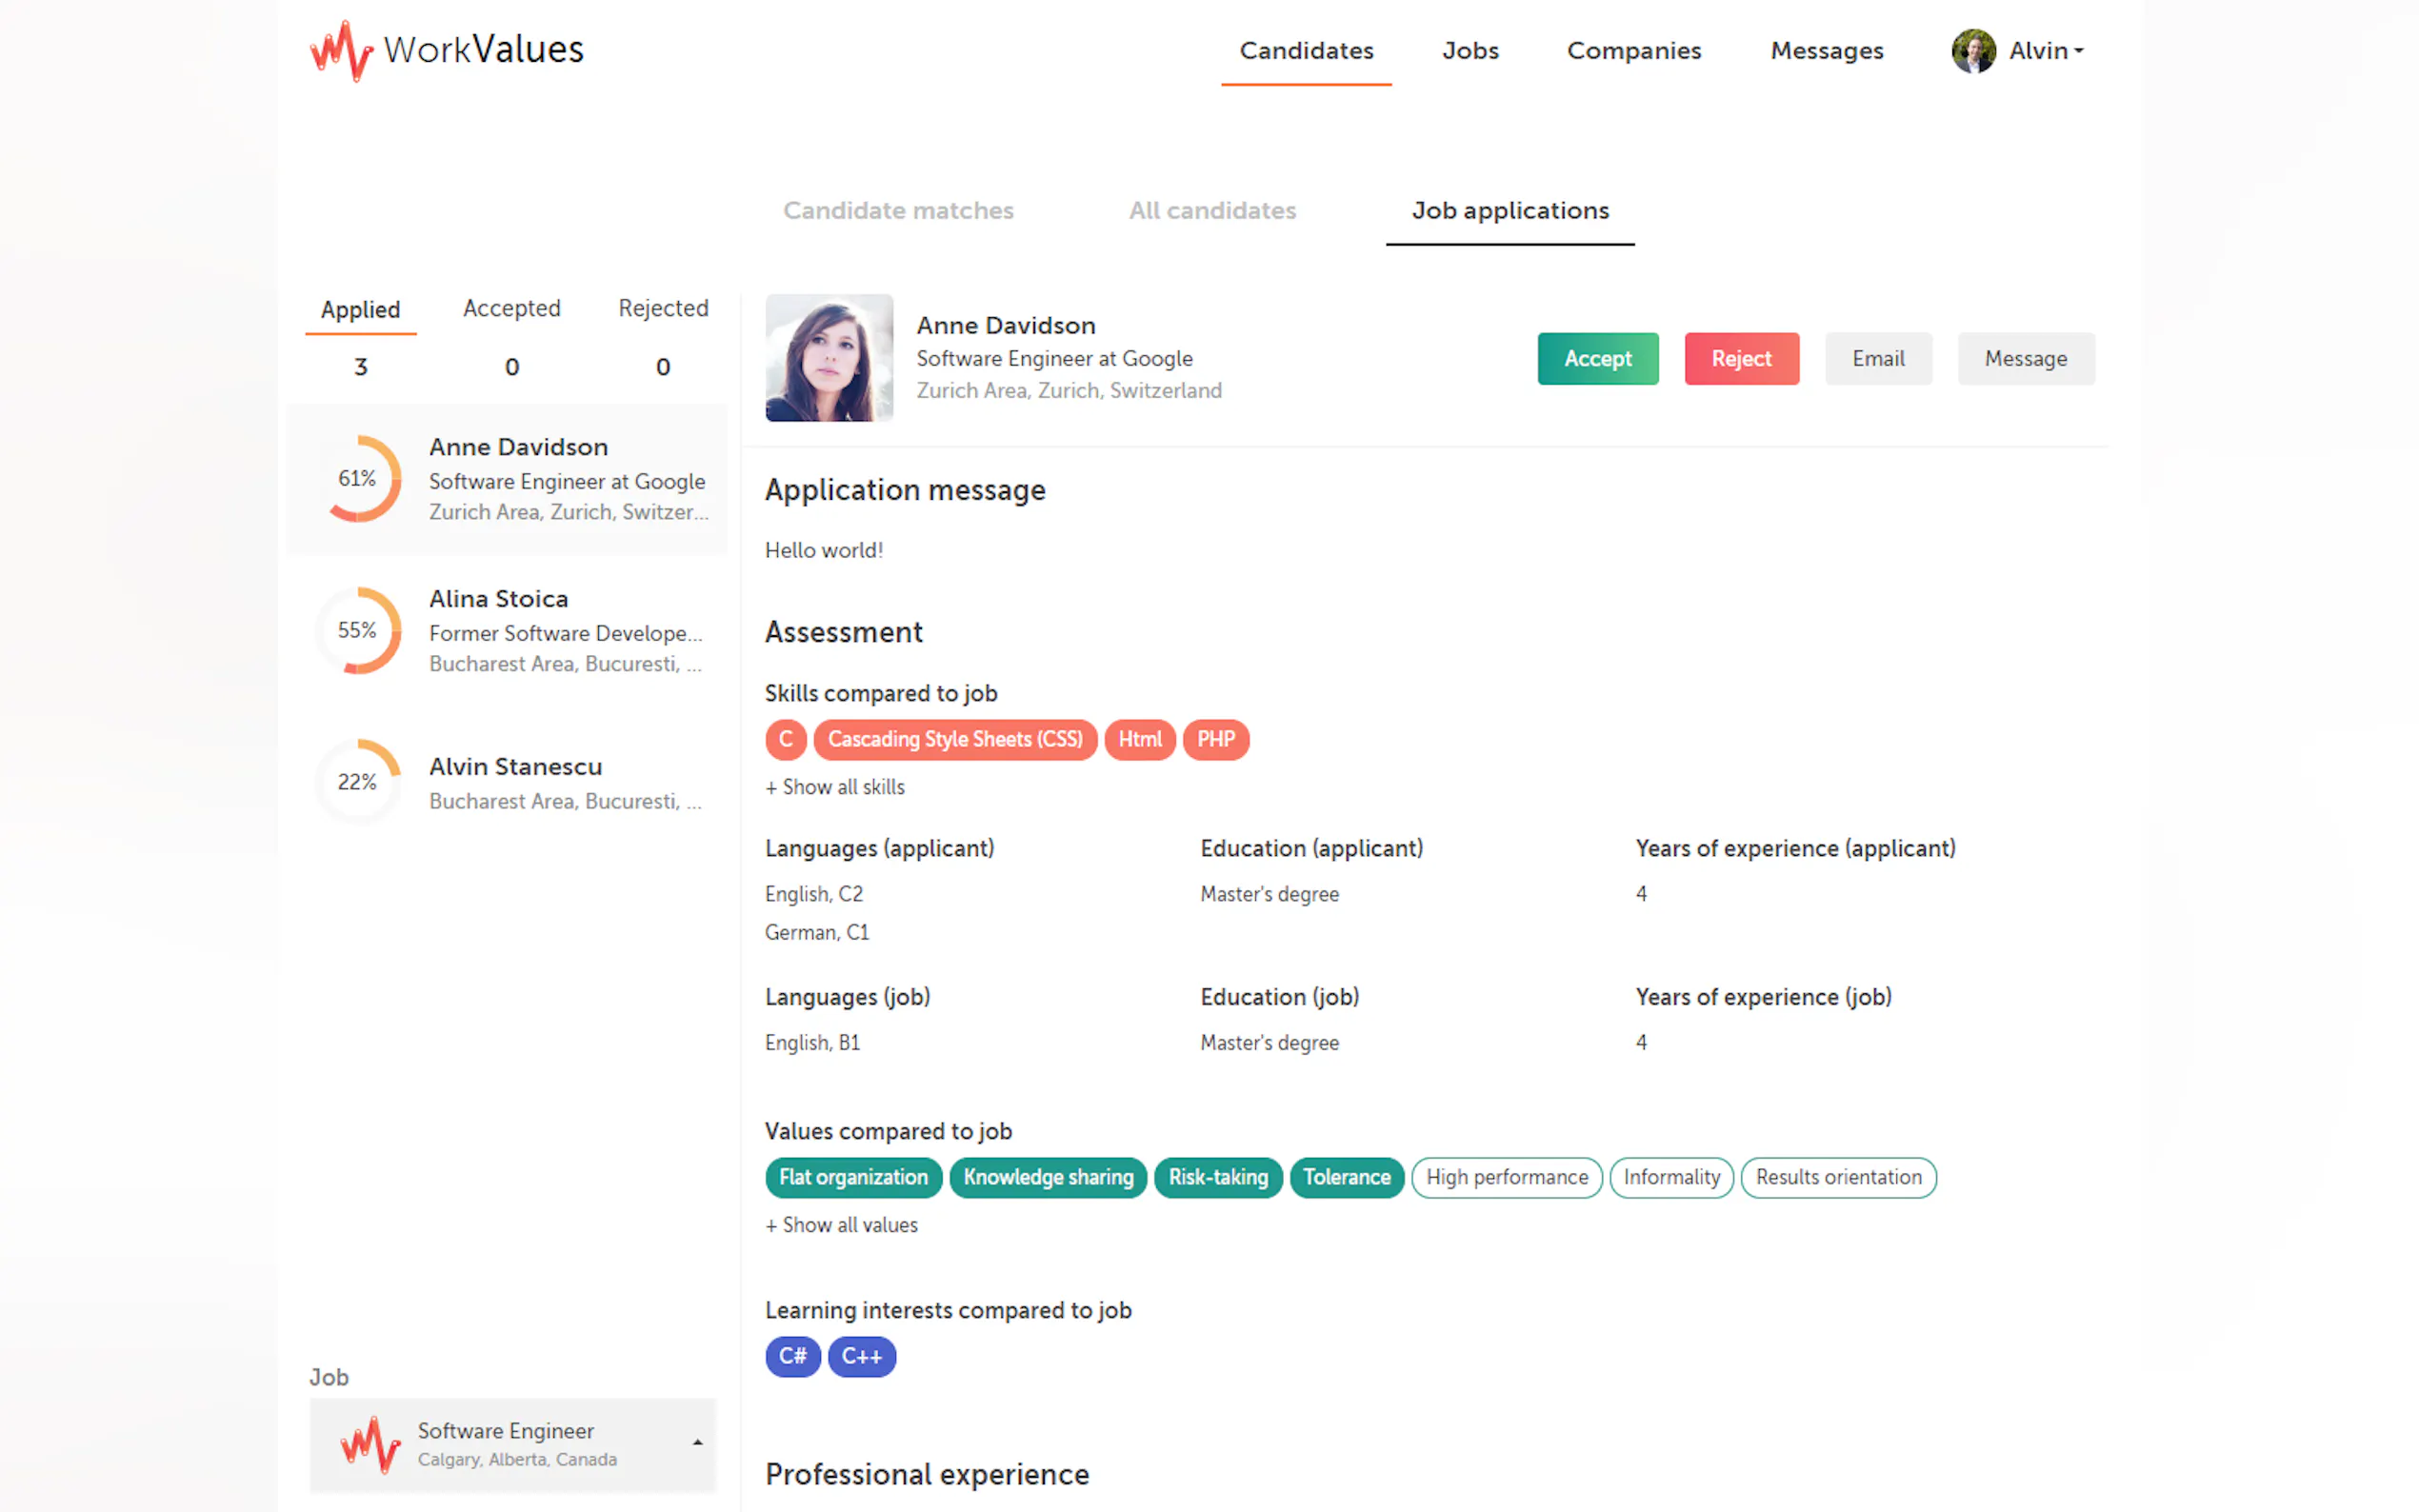Click the Software Engineer job company logo
The height and width of the screenshot is (1512, 2419).
370,1444
